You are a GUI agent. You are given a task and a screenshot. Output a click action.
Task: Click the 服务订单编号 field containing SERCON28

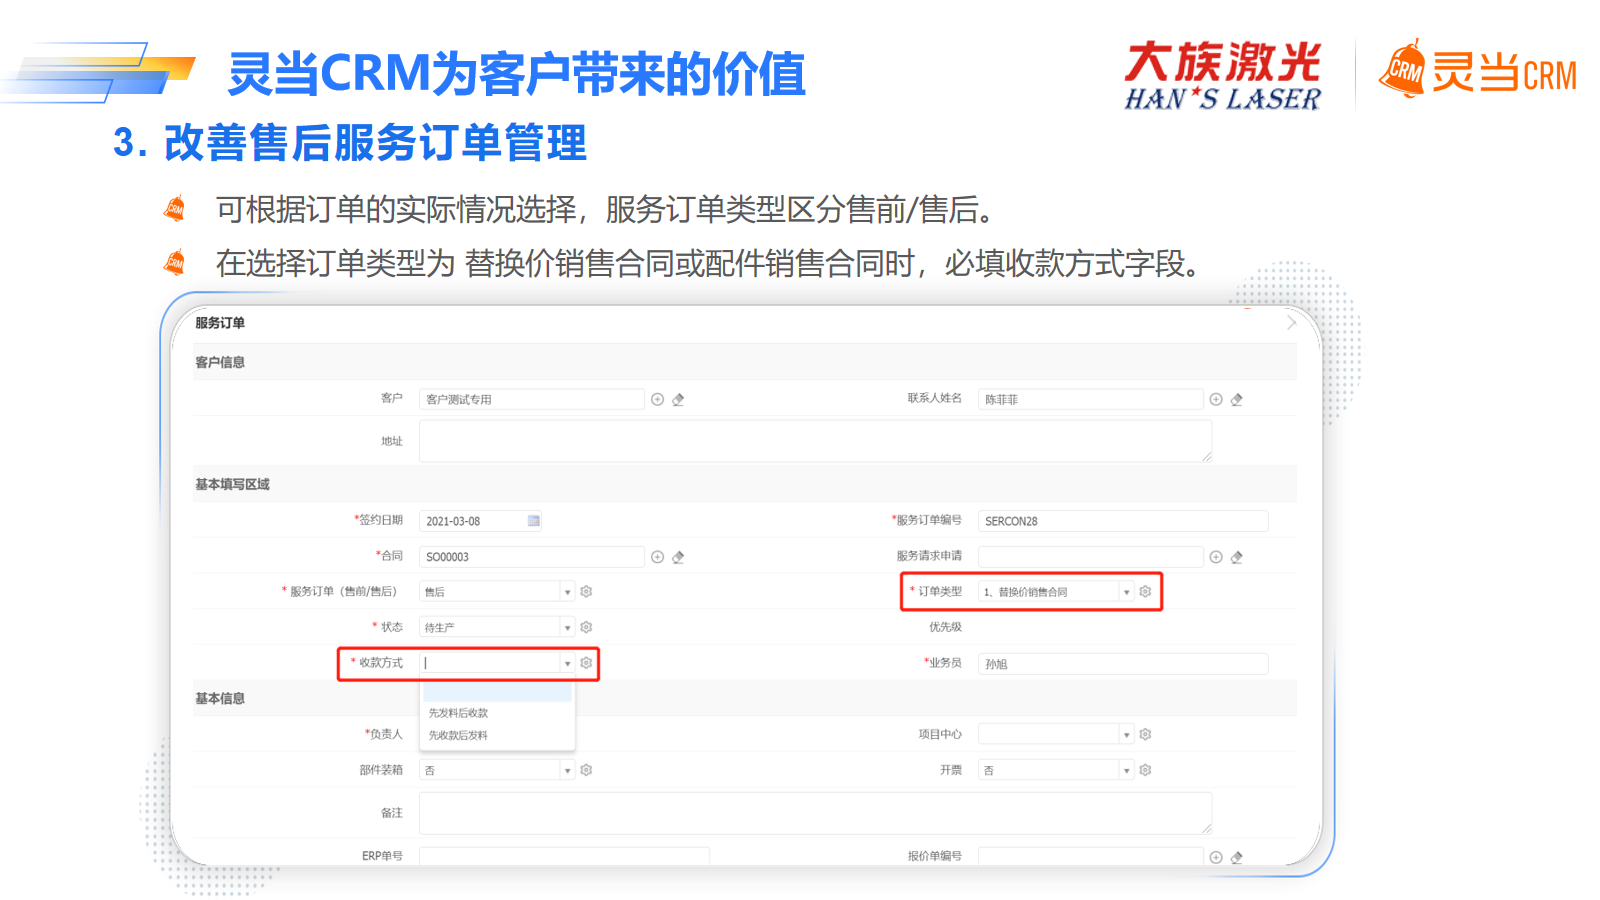(1122, 521)
